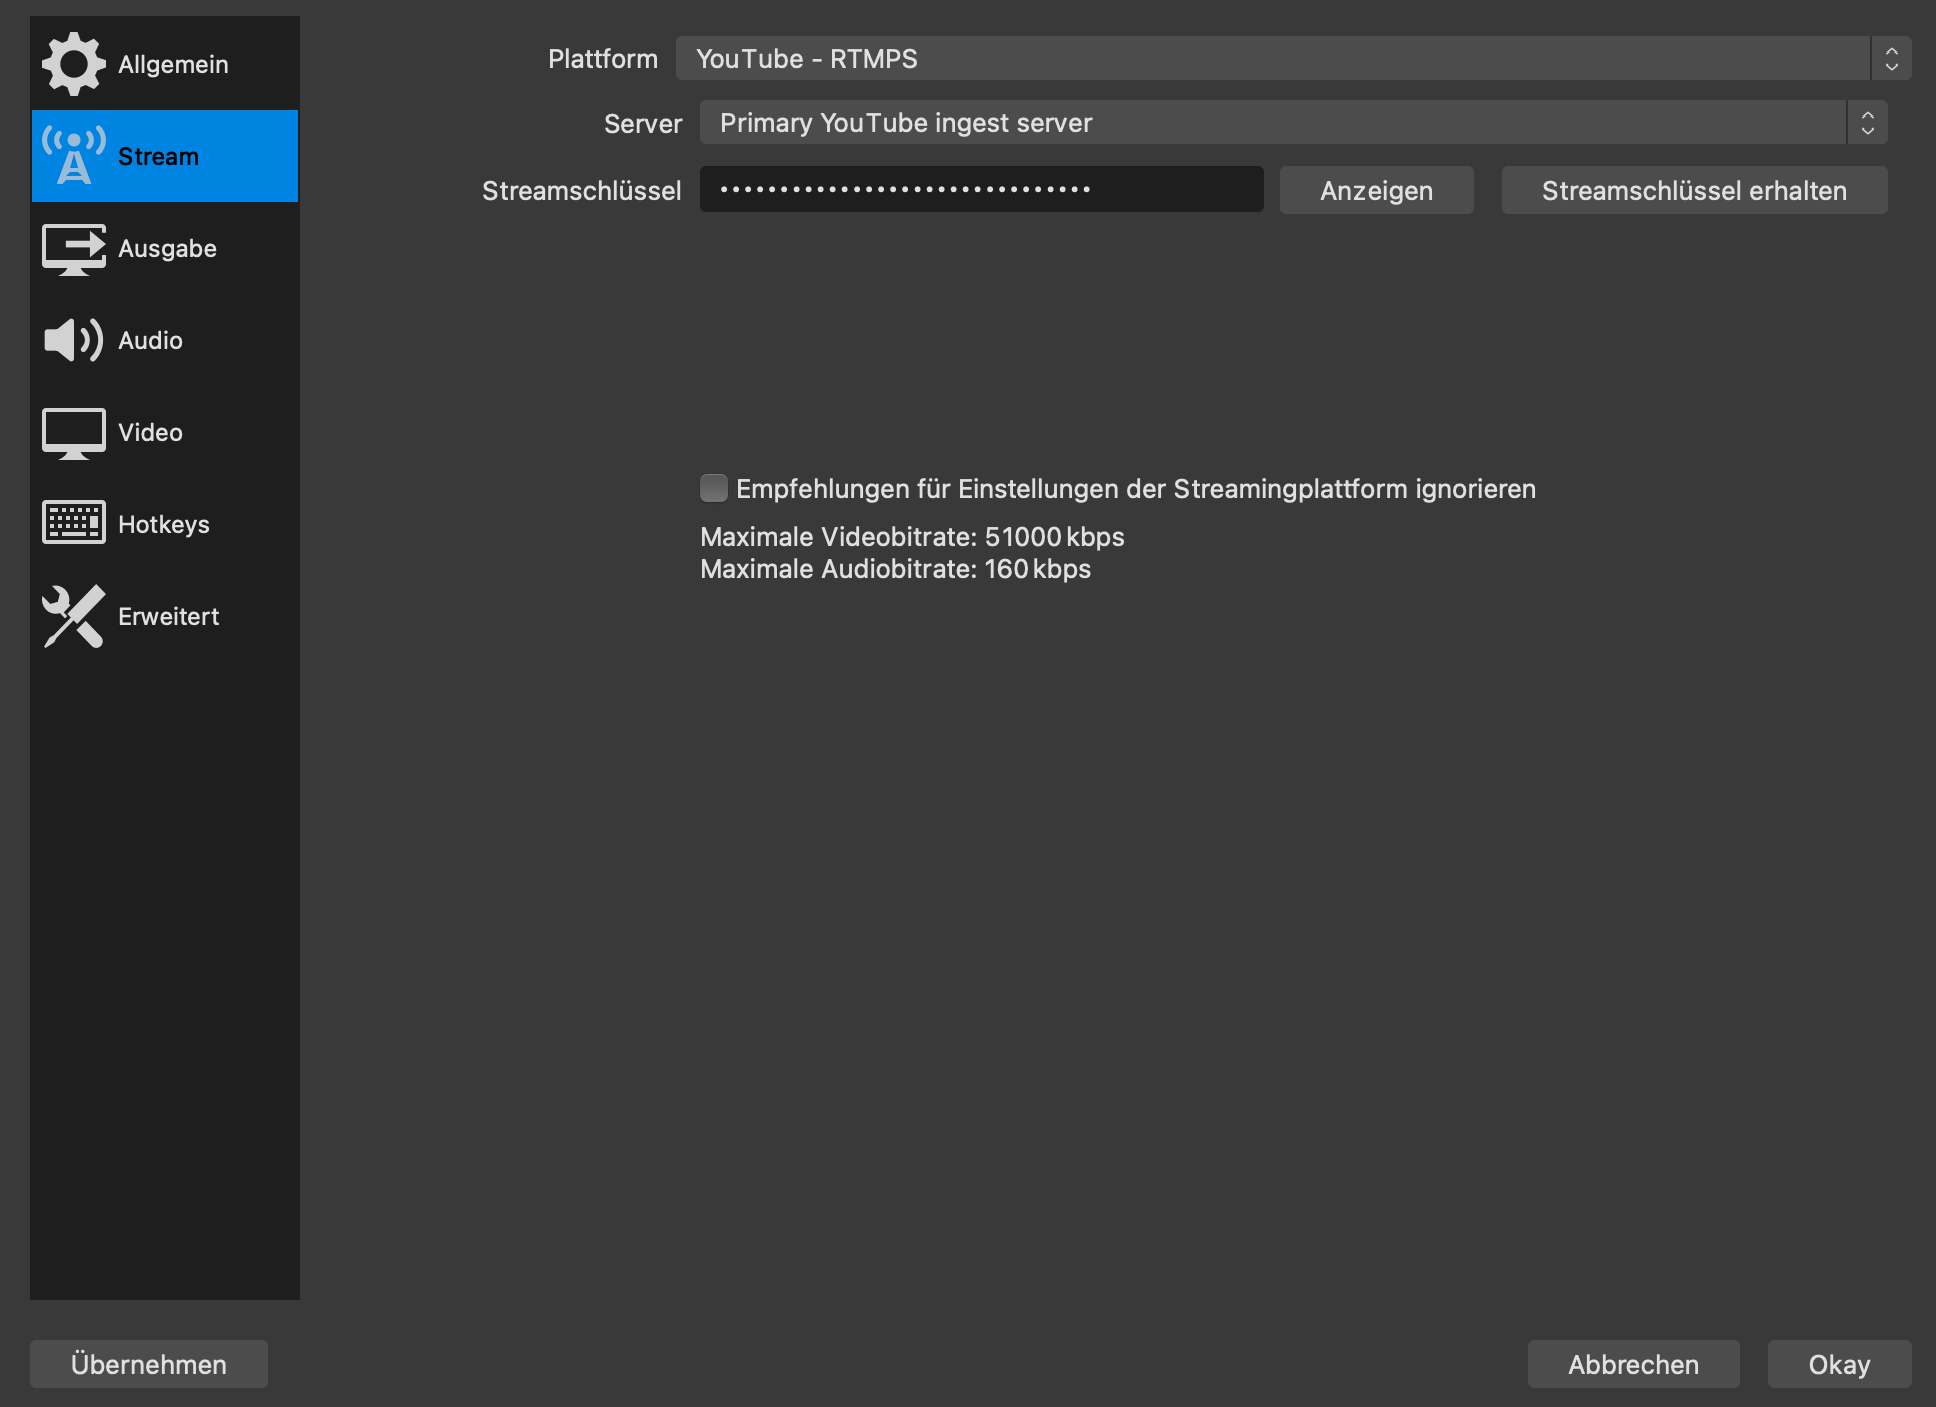Image resolution: width=1936 pixels, height=1407 pixels.
Task: Click the Anzeigen button
Action: pyautogui.click(x=1376, y=190)
